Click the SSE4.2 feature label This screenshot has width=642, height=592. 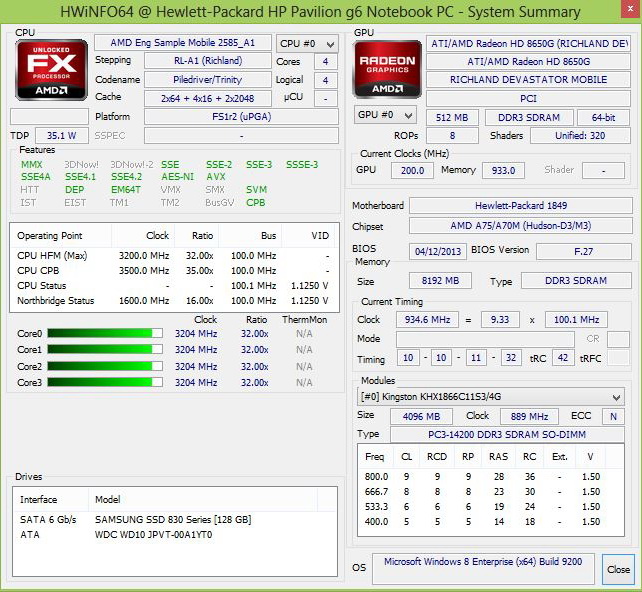(127, 177)
